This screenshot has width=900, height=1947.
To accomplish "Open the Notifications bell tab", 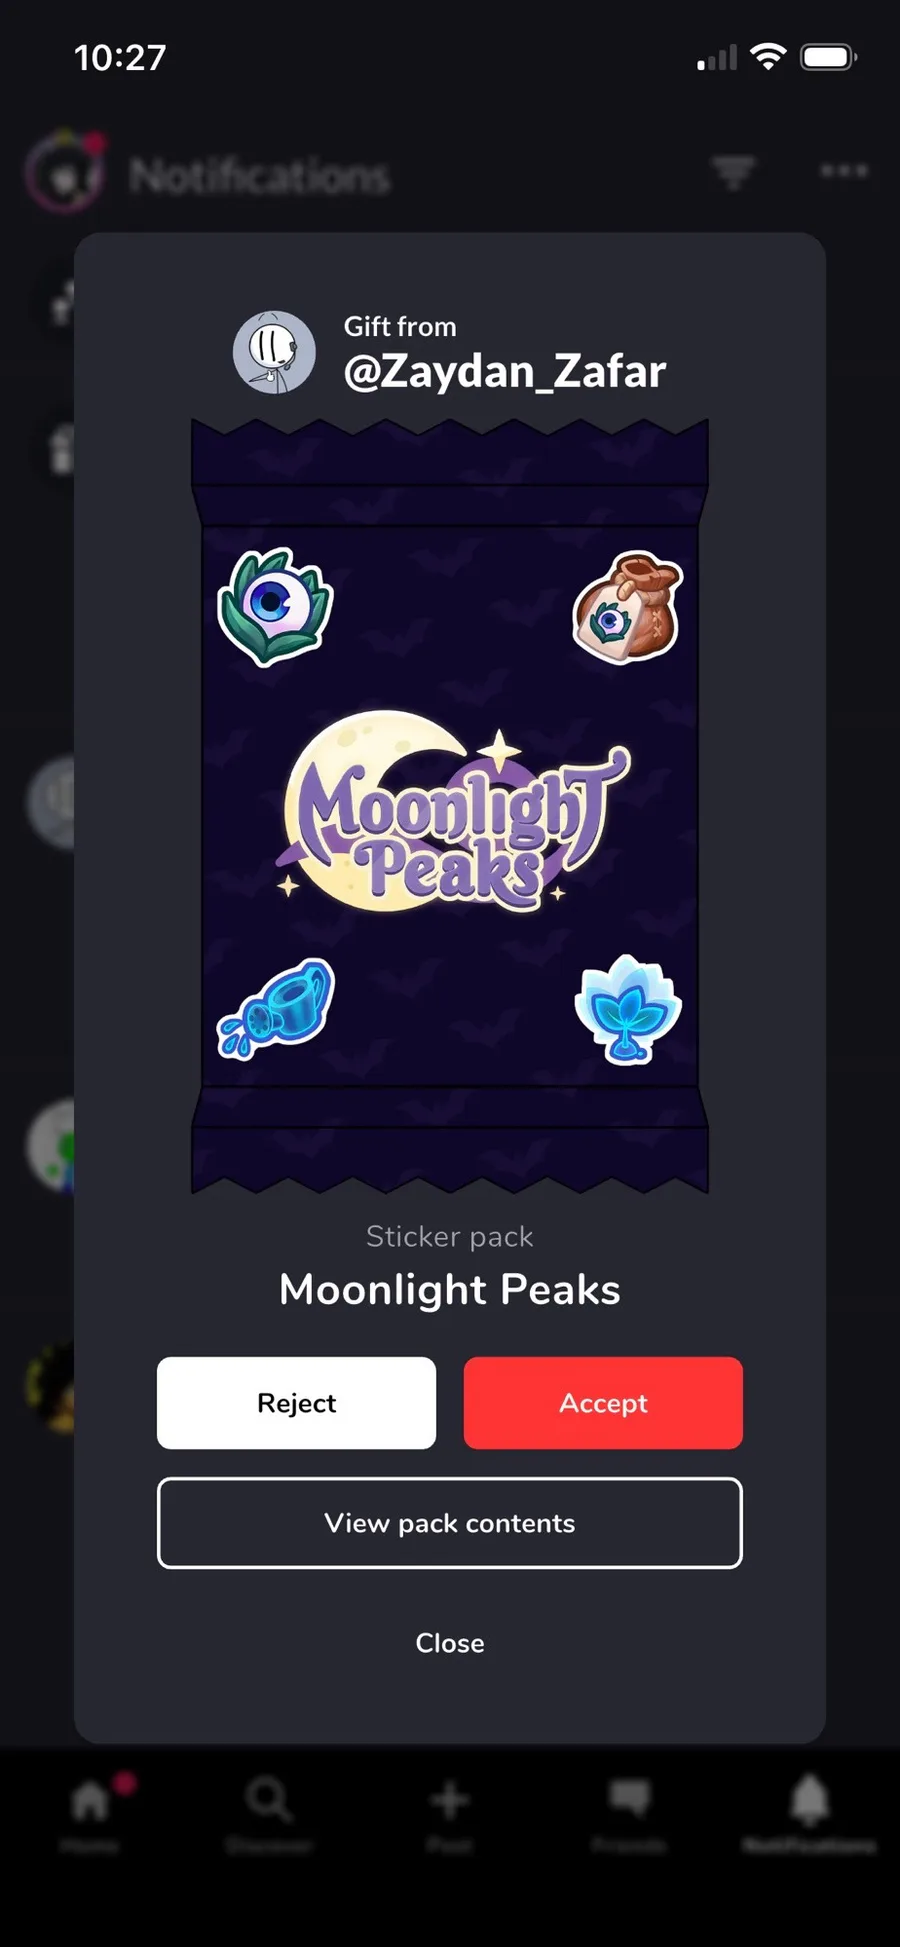I will pos(809,1812).
